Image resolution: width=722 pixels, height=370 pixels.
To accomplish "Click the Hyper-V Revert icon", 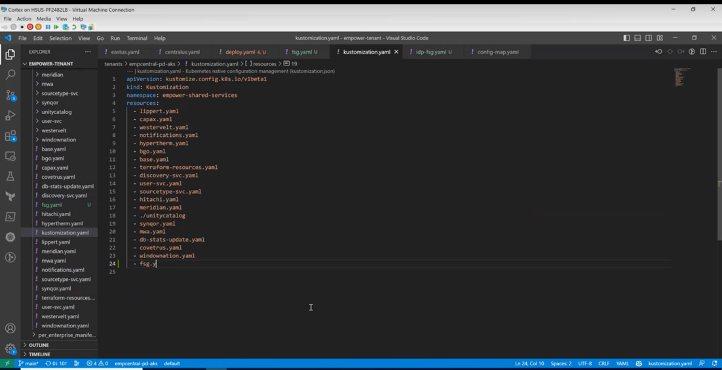I will coord(74,27).
